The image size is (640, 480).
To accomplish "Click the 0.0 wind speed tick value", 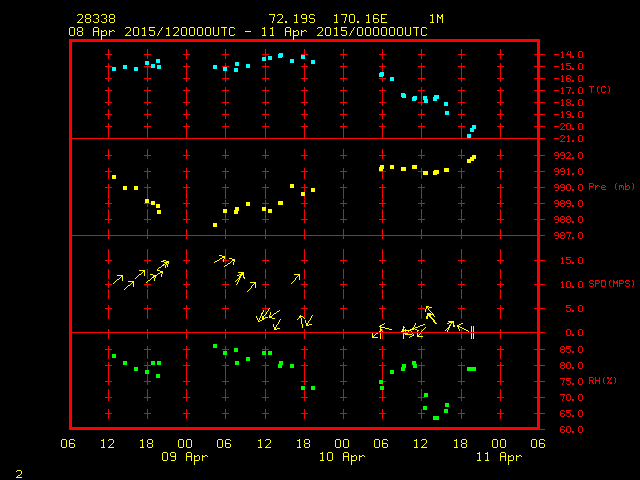I will [x=574, y=333].
